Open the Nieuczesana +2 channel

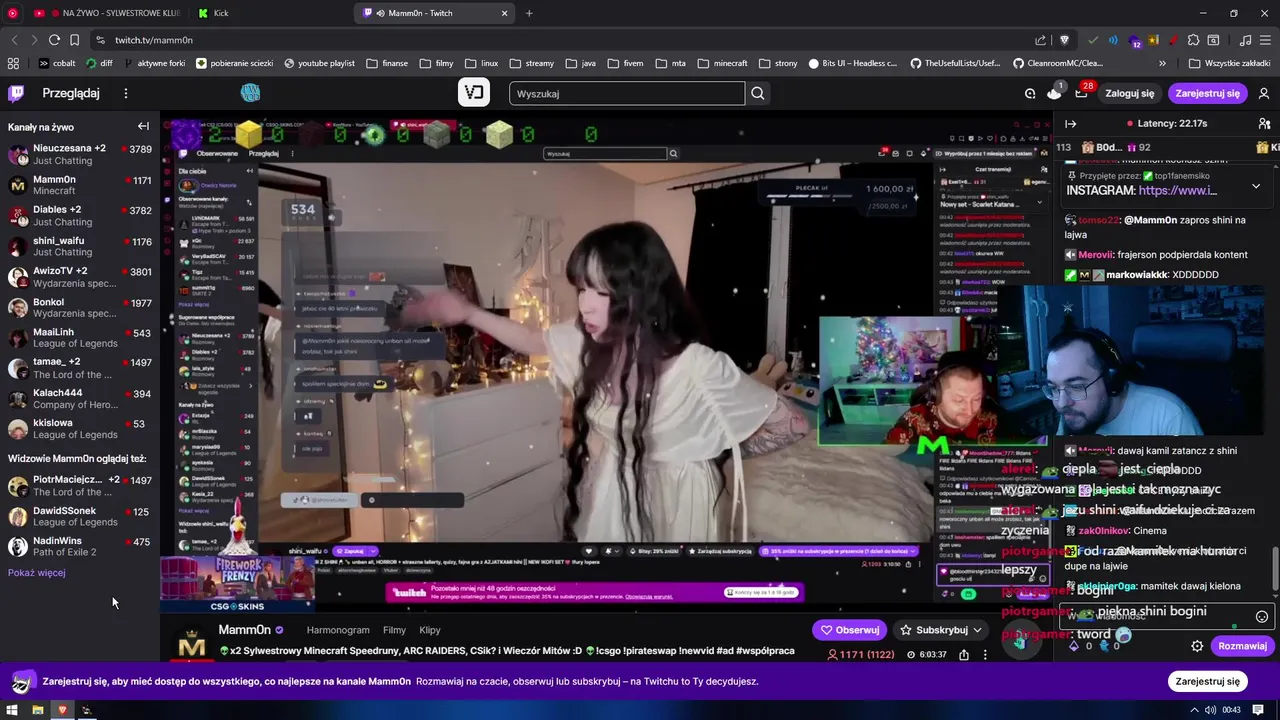(x=80, y=154)
